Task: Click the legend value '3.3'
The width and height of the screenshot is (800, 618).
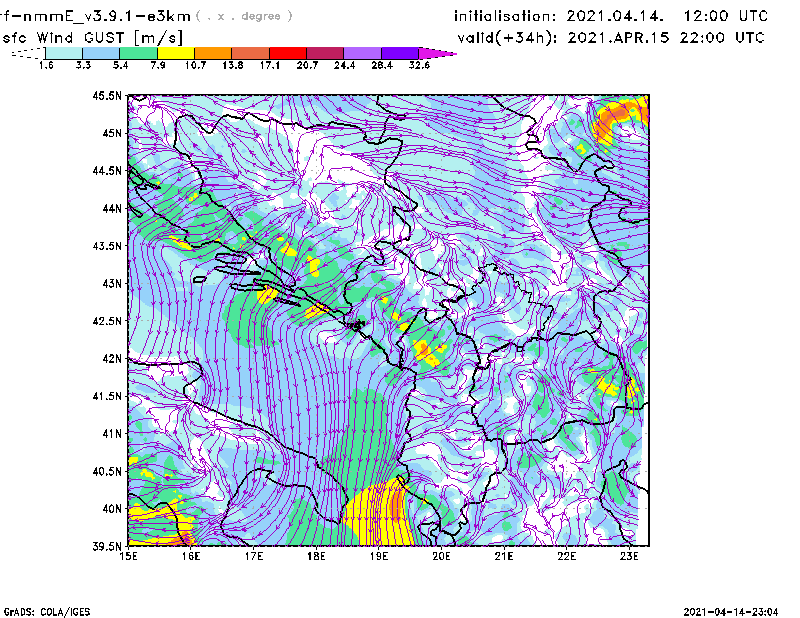Action: coord(83,65)
